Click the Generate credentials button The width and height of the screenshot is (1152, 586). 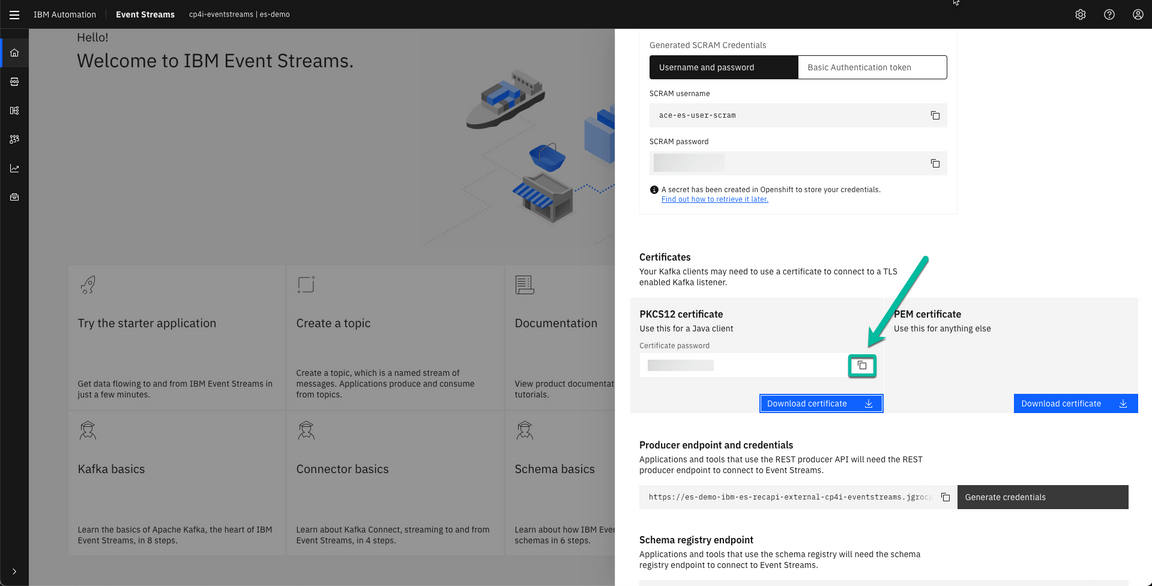click(1043, 497)
